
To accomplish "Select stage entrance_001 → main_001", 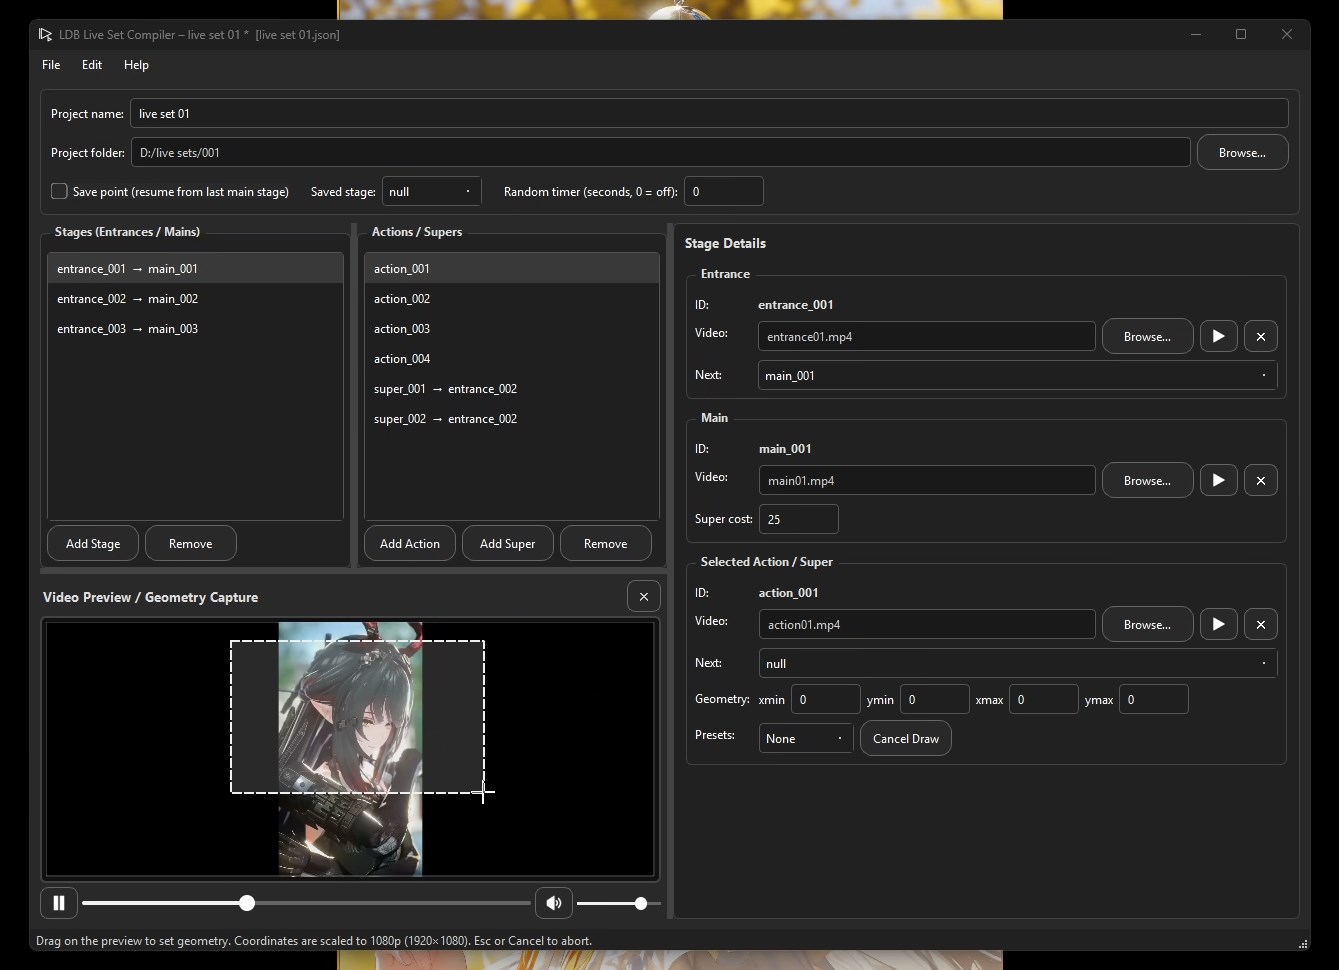I will [x=195, y=269].
